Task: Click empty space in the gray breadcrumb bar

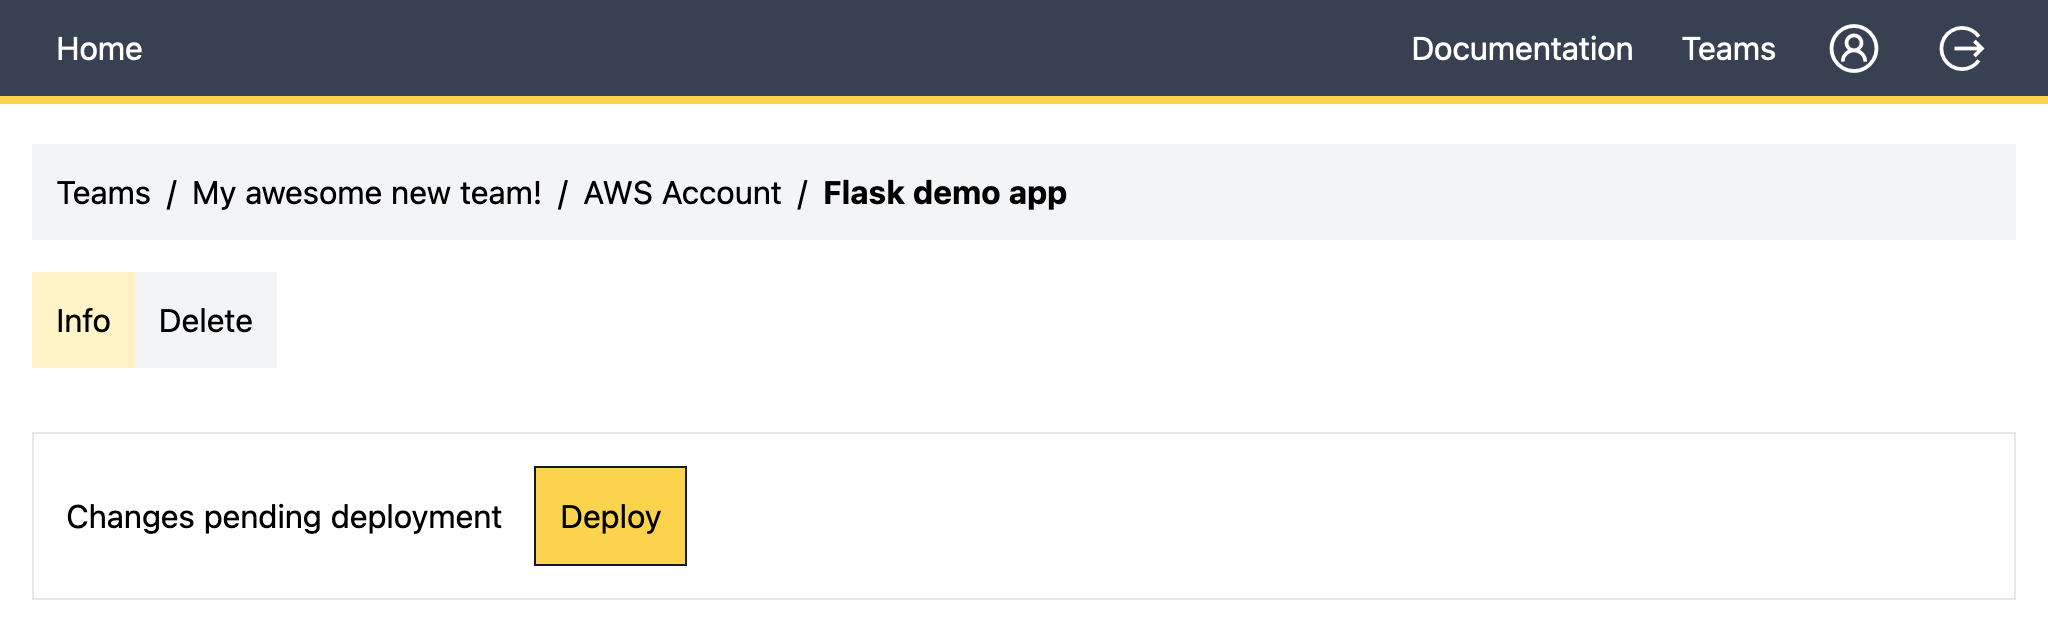Action: (x=1540, y=192)
